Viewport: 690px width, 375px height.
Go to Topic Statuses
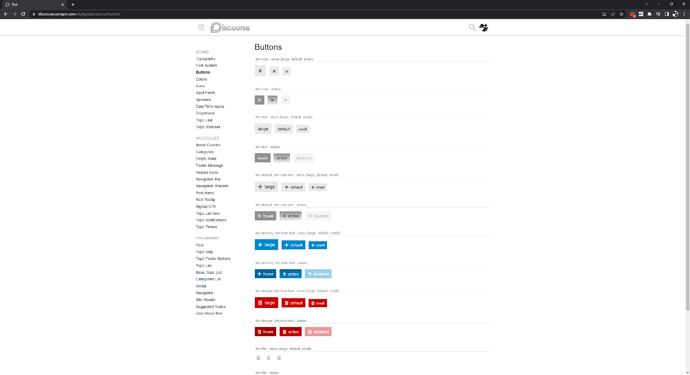pyautogui.click(x=208, y=127)
